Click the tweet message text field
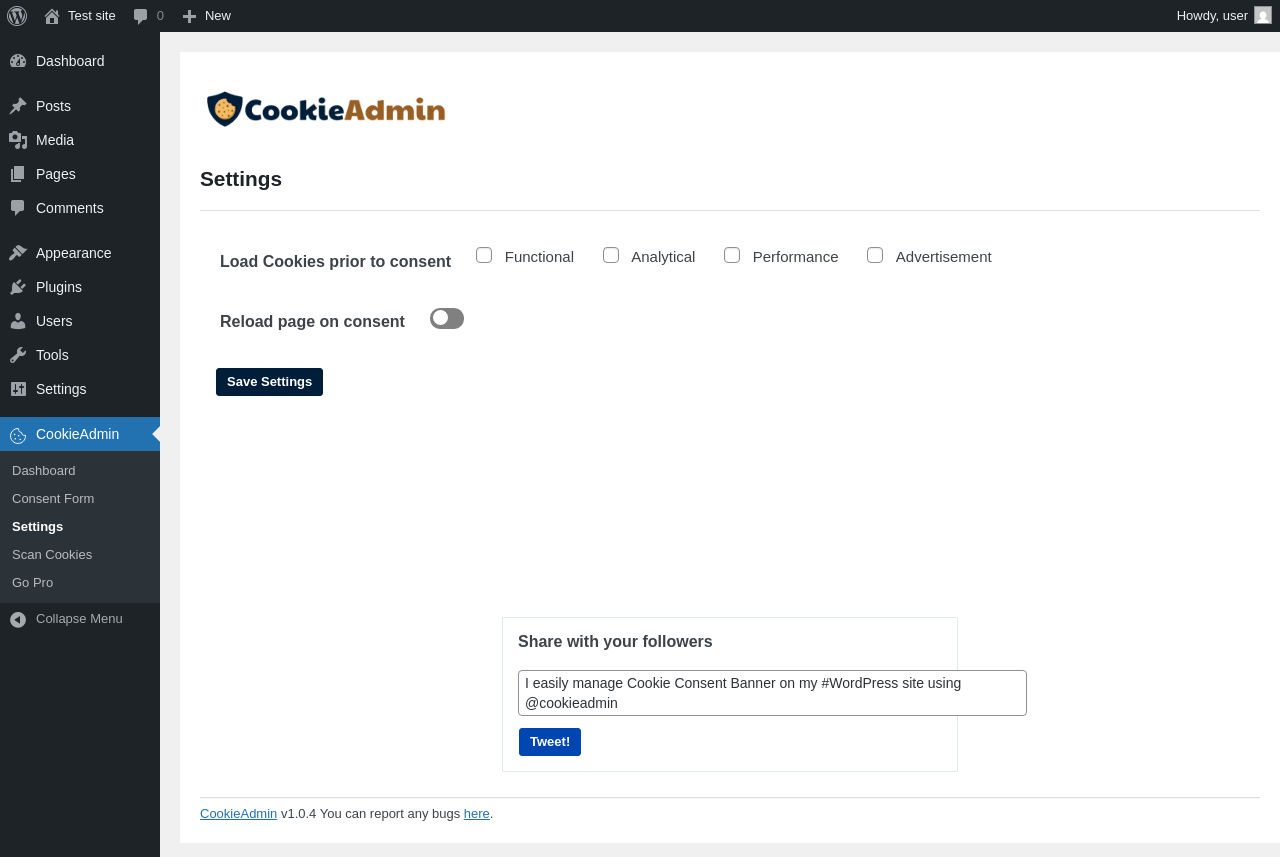Image resolution: width=1280 pixels, height=857 pixels. coord(772,693)
